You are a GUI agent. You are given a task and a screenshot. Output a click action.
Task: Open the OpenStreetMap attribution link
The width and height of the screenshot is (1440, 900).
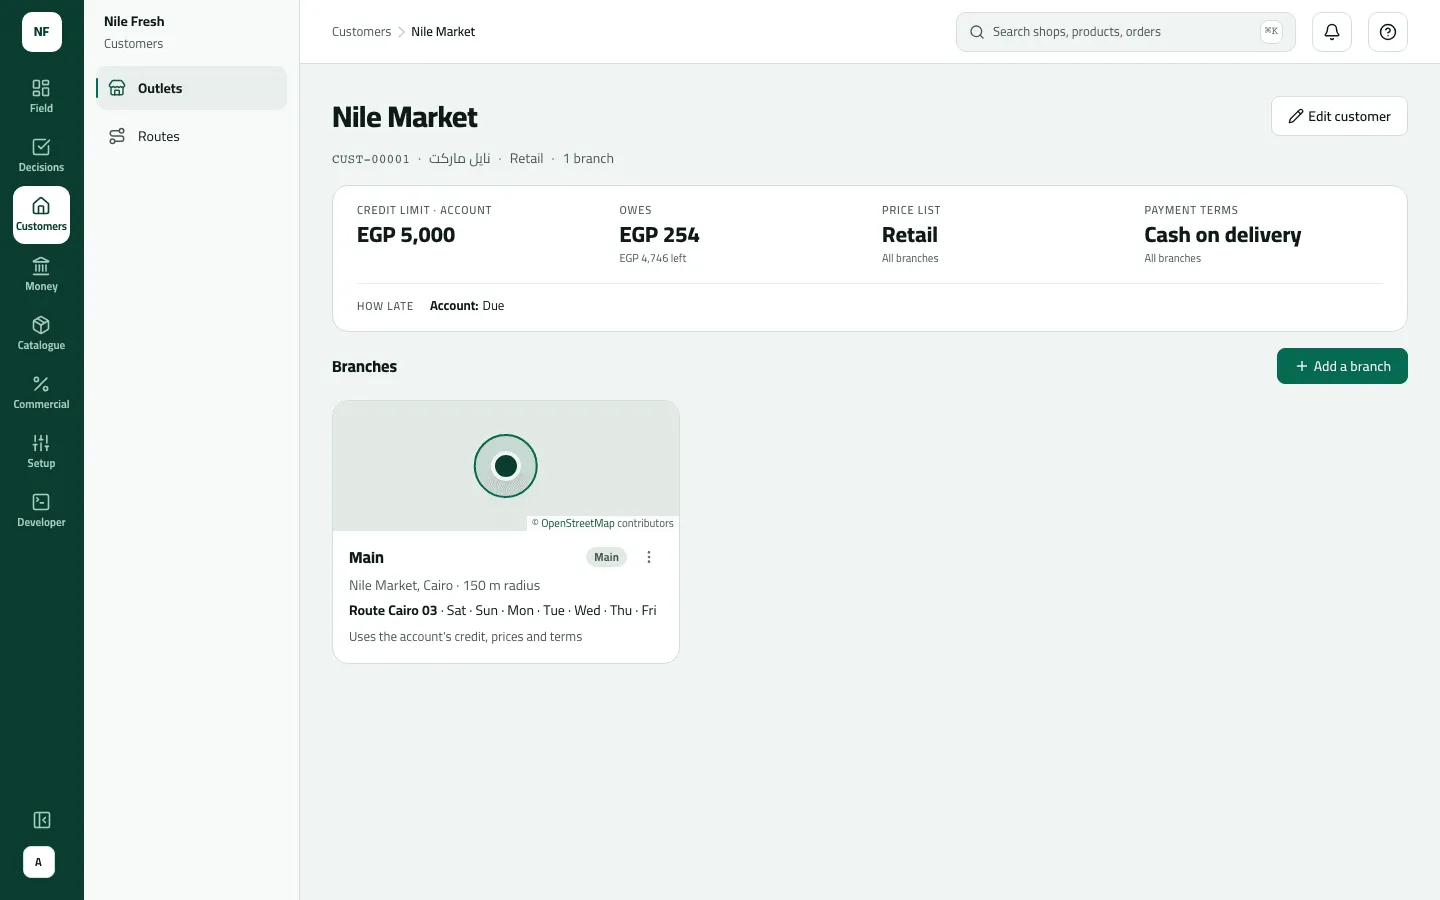[x=577, y=523]
